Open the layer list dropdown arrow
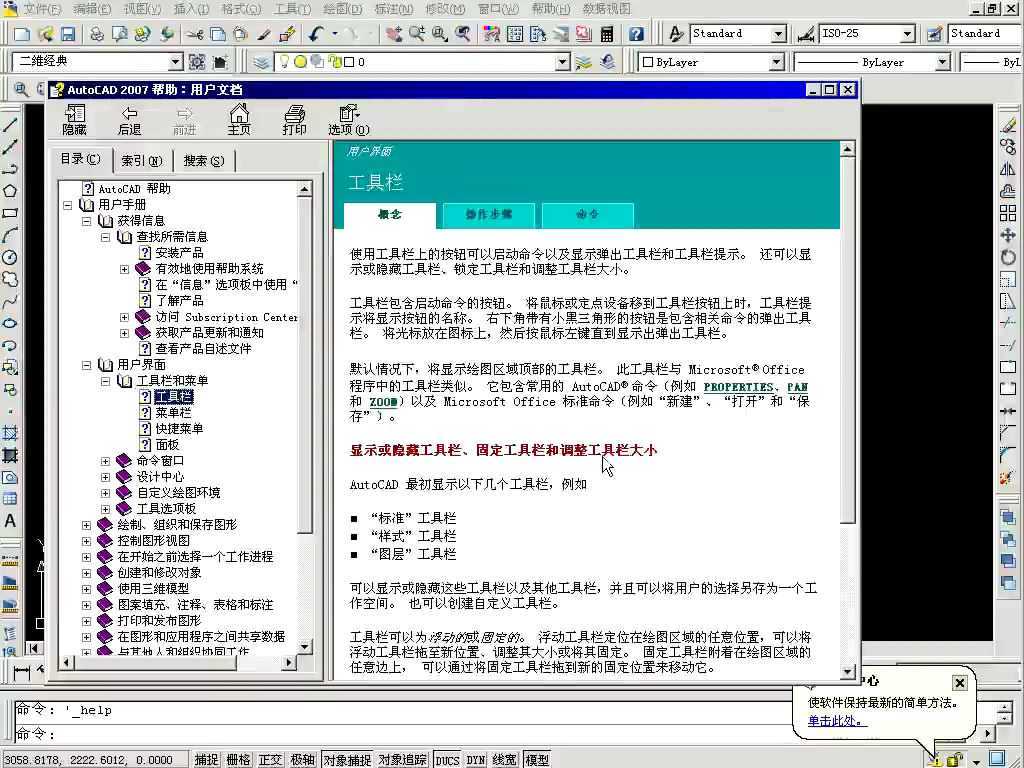 pos(563,62)
